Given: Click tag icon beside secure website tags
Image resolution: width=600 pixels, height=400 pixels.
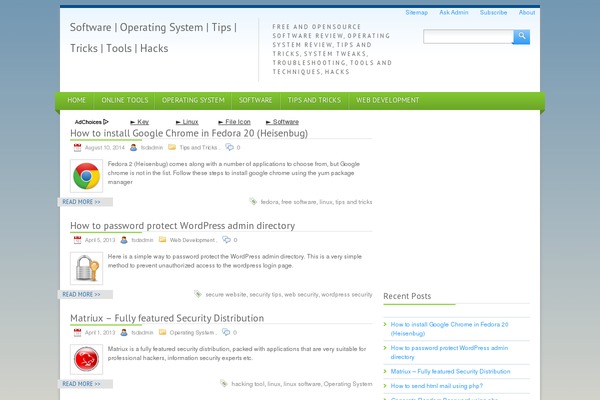Looking at the screenshot, I should 198,294.
